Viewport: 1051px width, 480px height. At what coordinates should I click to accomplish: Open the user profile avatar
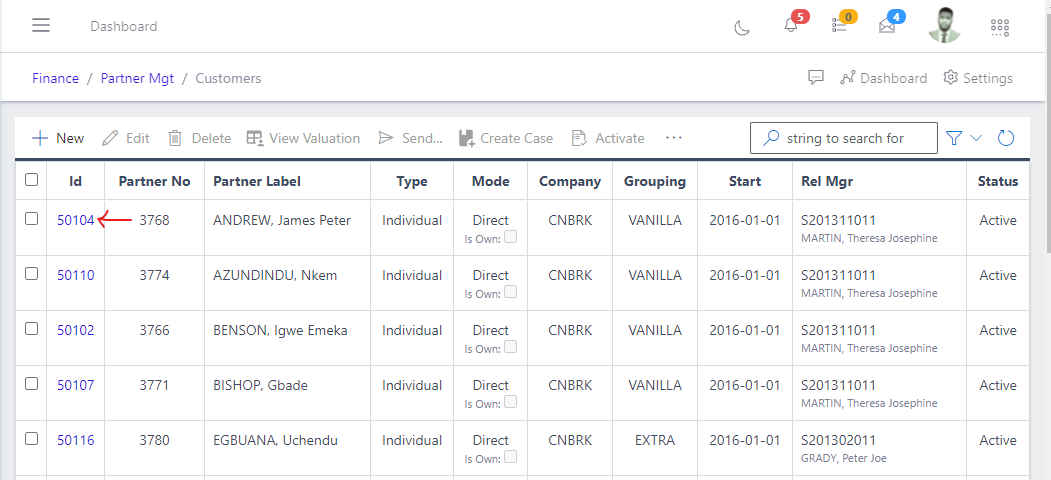[944, 25]
